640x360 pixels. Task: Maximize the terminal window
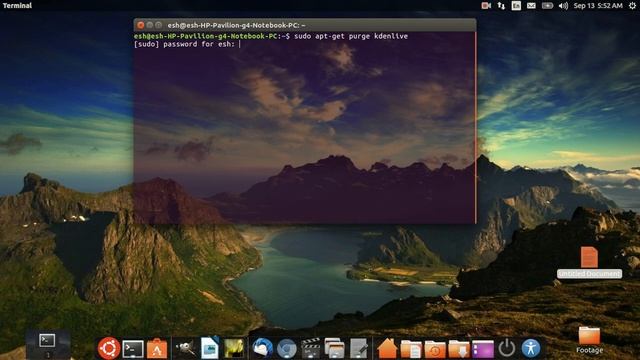click(x=159, y=25)
